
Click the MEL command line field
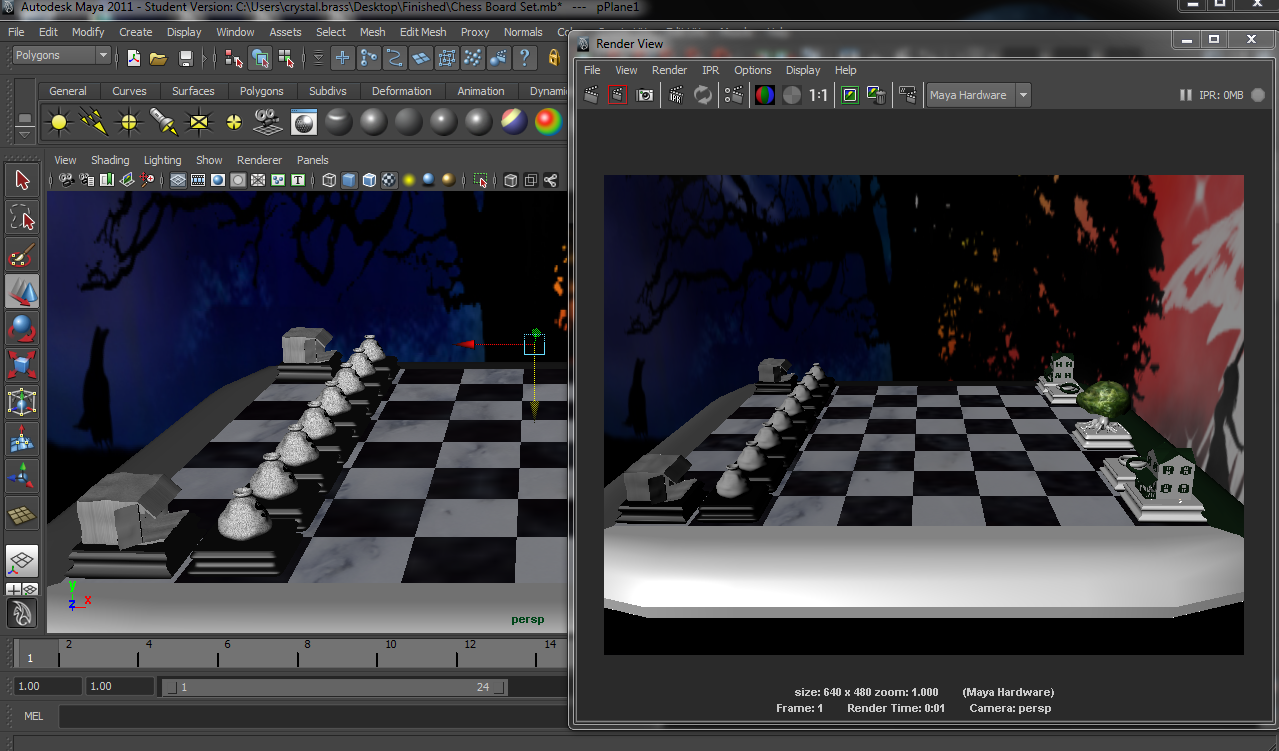tap(313, 716)
